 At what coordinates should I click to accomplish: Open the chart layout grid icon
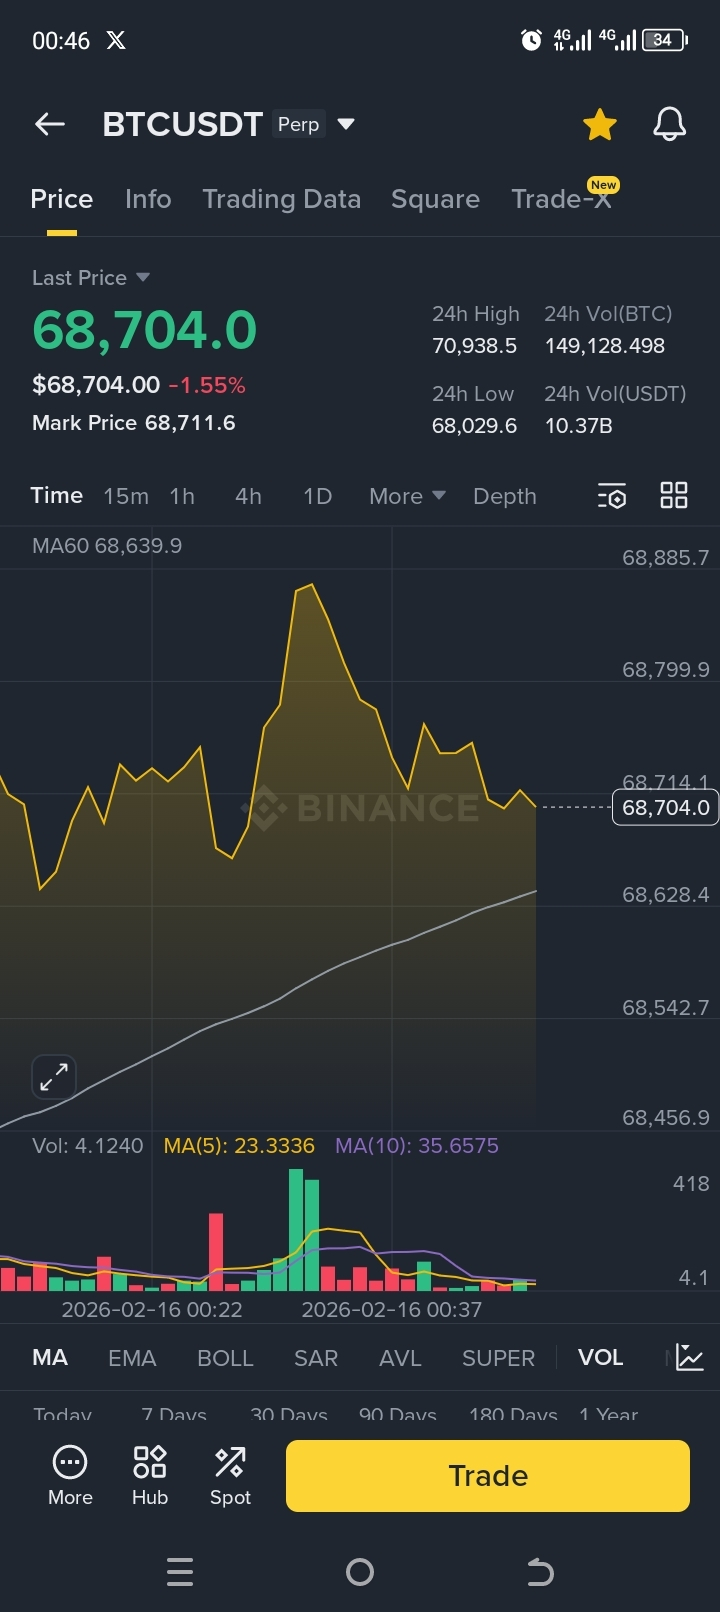[x=674, y=495]
